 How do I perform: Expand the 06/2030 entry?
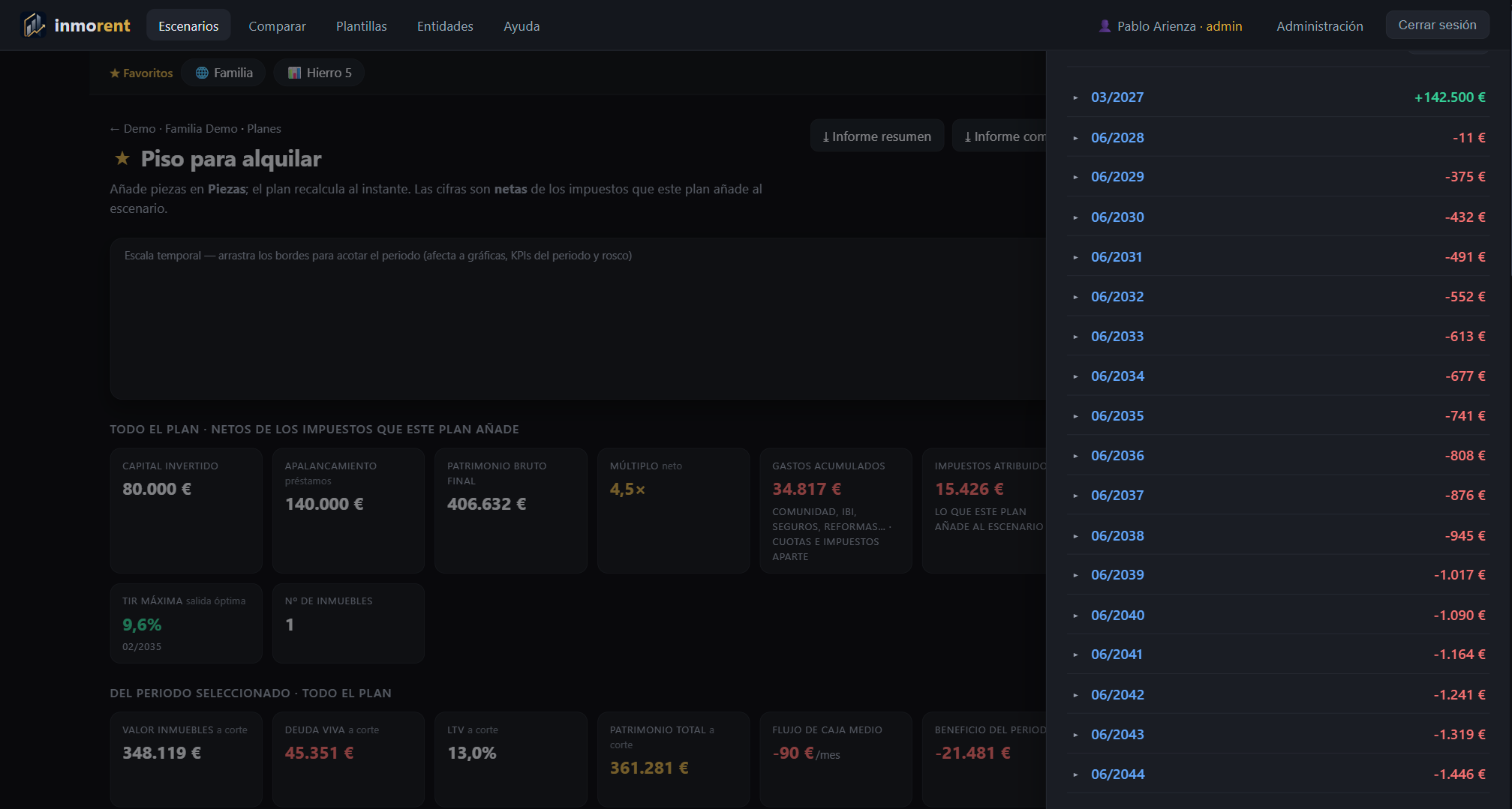[x=1277, y=217]
